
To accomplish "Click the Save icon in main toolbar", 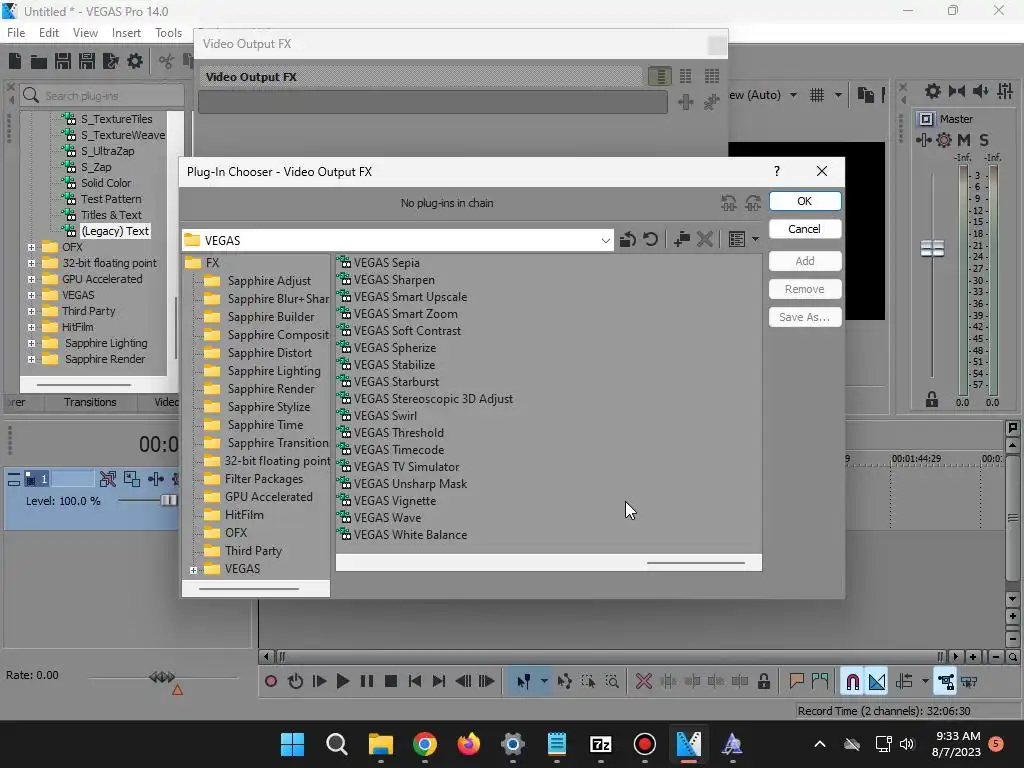I will pyautogui.click(x=63, y=61).
